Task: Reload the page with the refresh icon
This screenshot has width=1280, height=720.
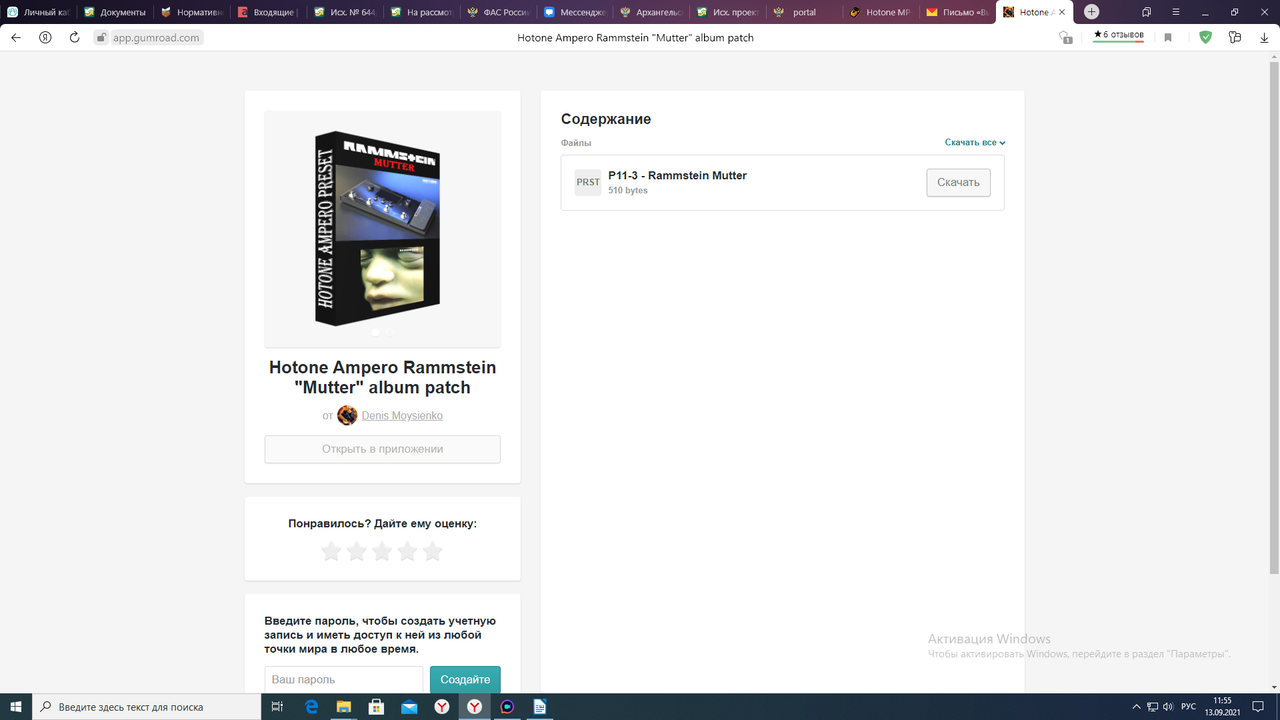Action: (x=74, y=37)
